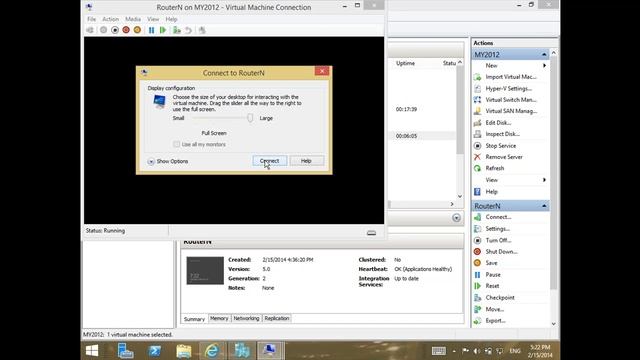Click the Enhanced Session toolbar icon
This screenshot has height=360, width=640.
[x=202, y=30]
